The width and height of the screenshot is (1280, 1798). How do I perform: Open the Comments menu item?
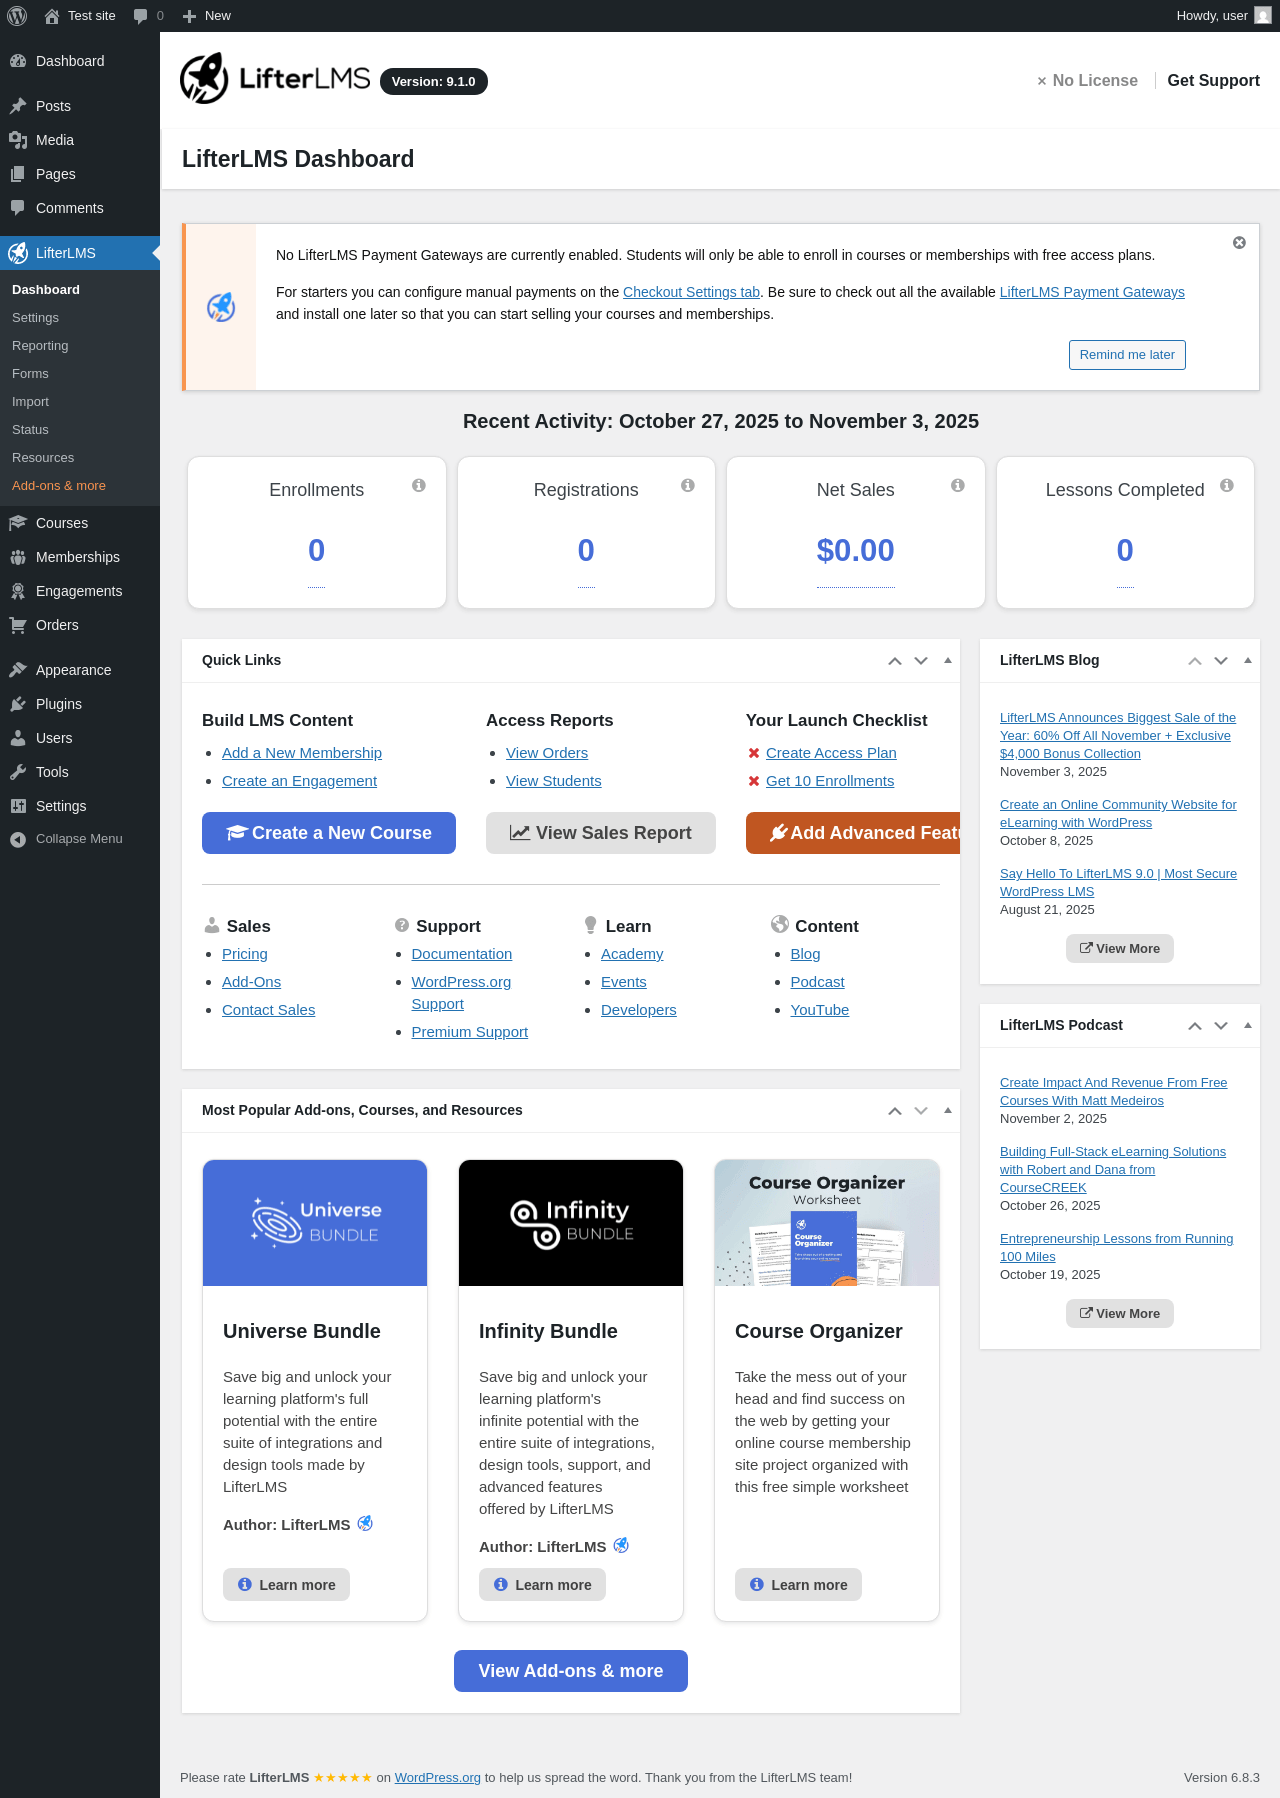(x=80, y=208)
